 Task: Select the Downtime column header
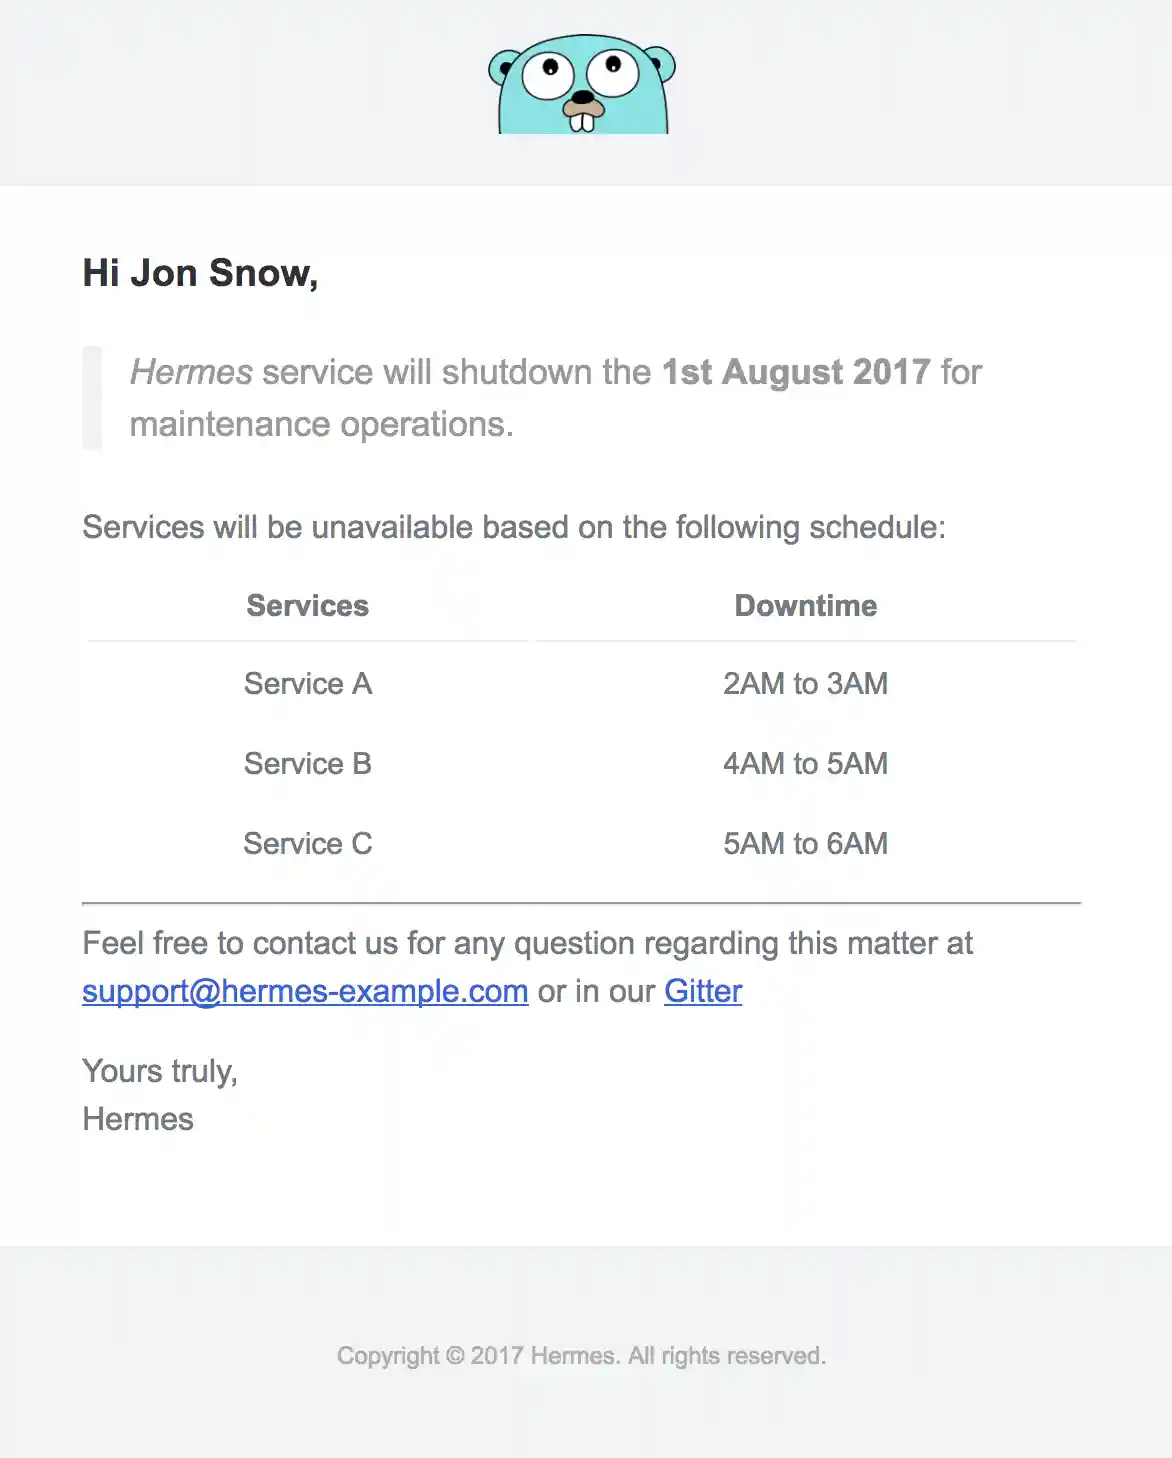[805, 606]
